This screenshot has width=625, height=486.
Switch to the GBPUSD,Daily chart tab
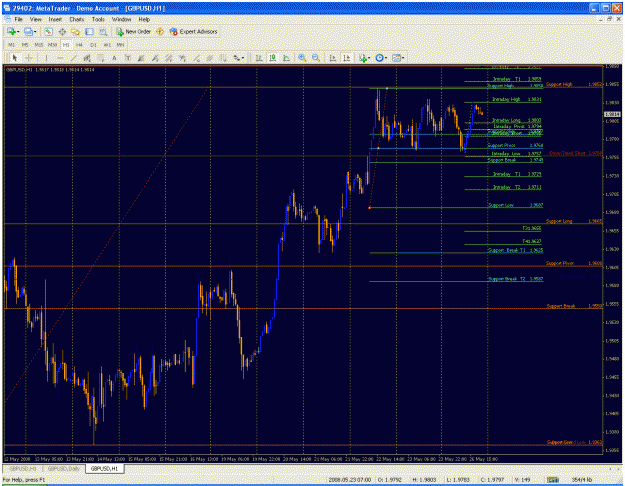tap(64, 468)
